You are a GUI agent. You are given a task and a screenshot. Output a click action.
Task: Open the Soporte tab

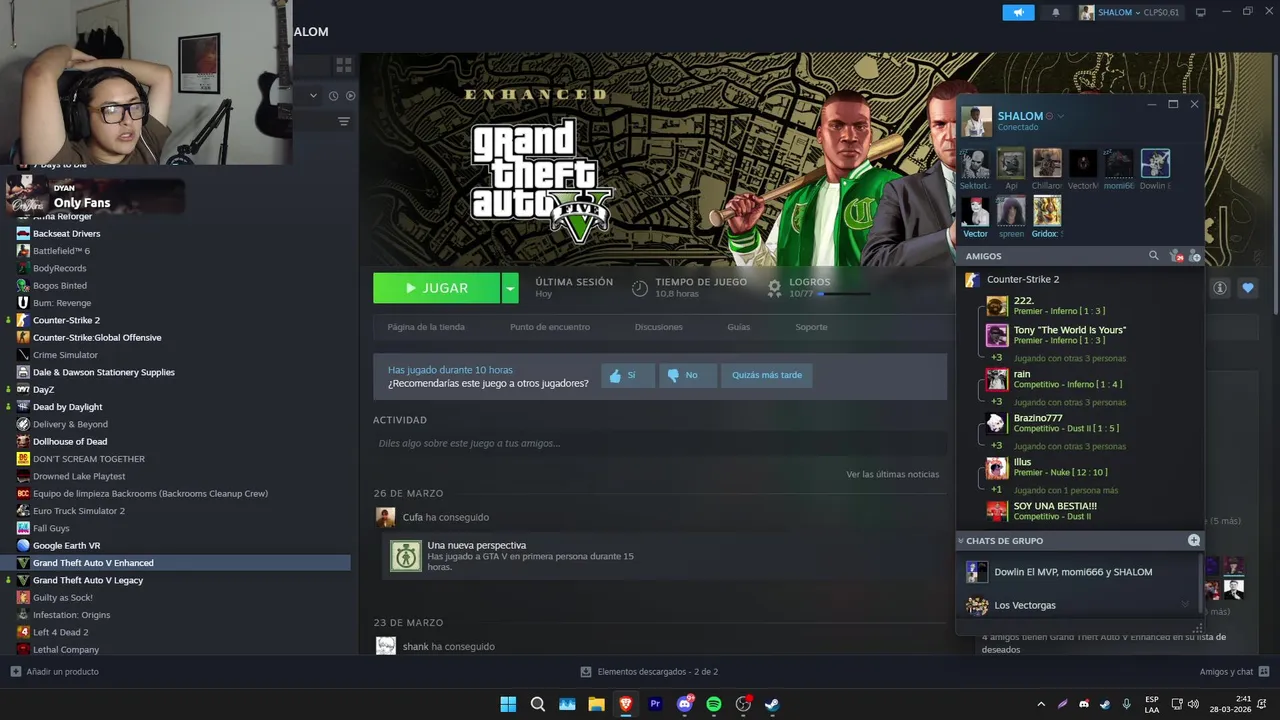click(x=811, y=327)
